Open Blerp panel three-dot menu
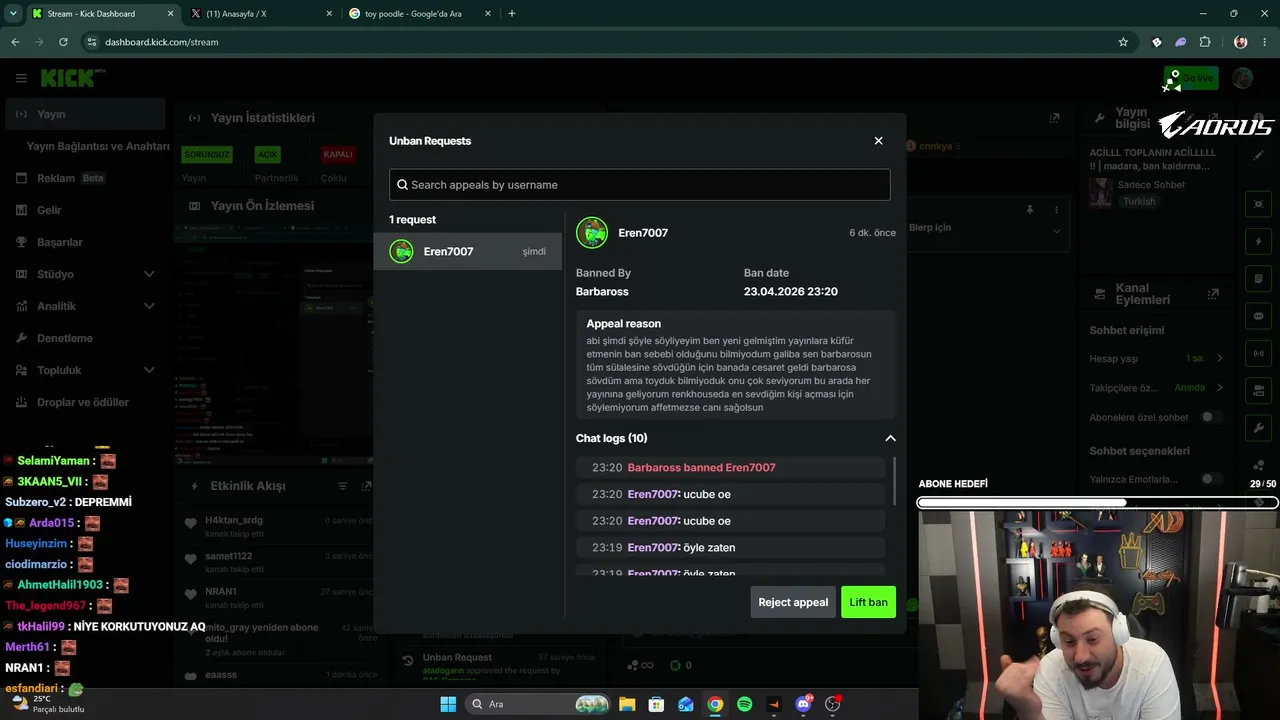1280x720 pixels. [1056, 210]
